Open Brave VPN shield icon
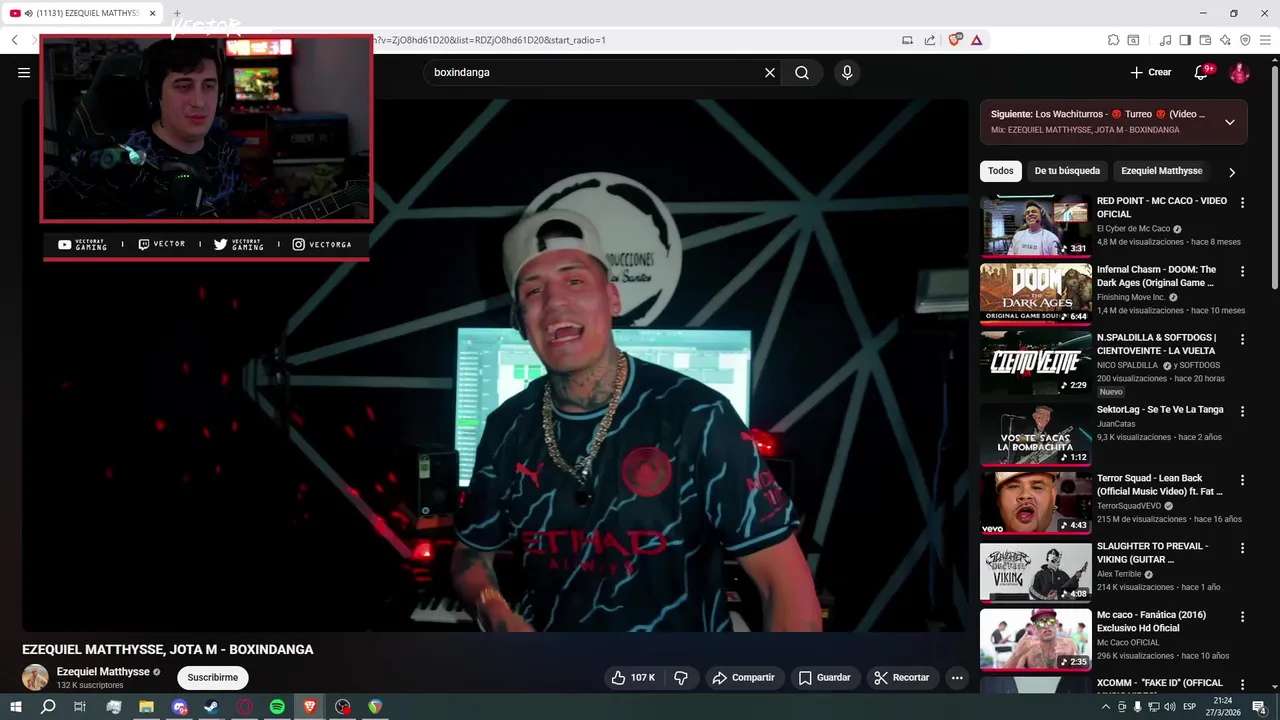This screenshot has width=1280, height=720. click(1245, 40)
